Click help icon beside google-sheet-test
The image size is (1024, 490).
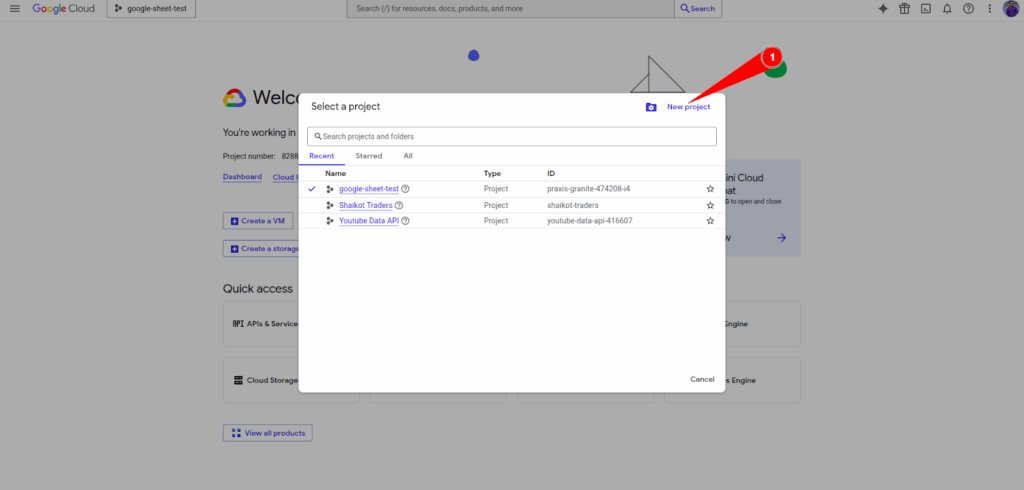(405, 188)
